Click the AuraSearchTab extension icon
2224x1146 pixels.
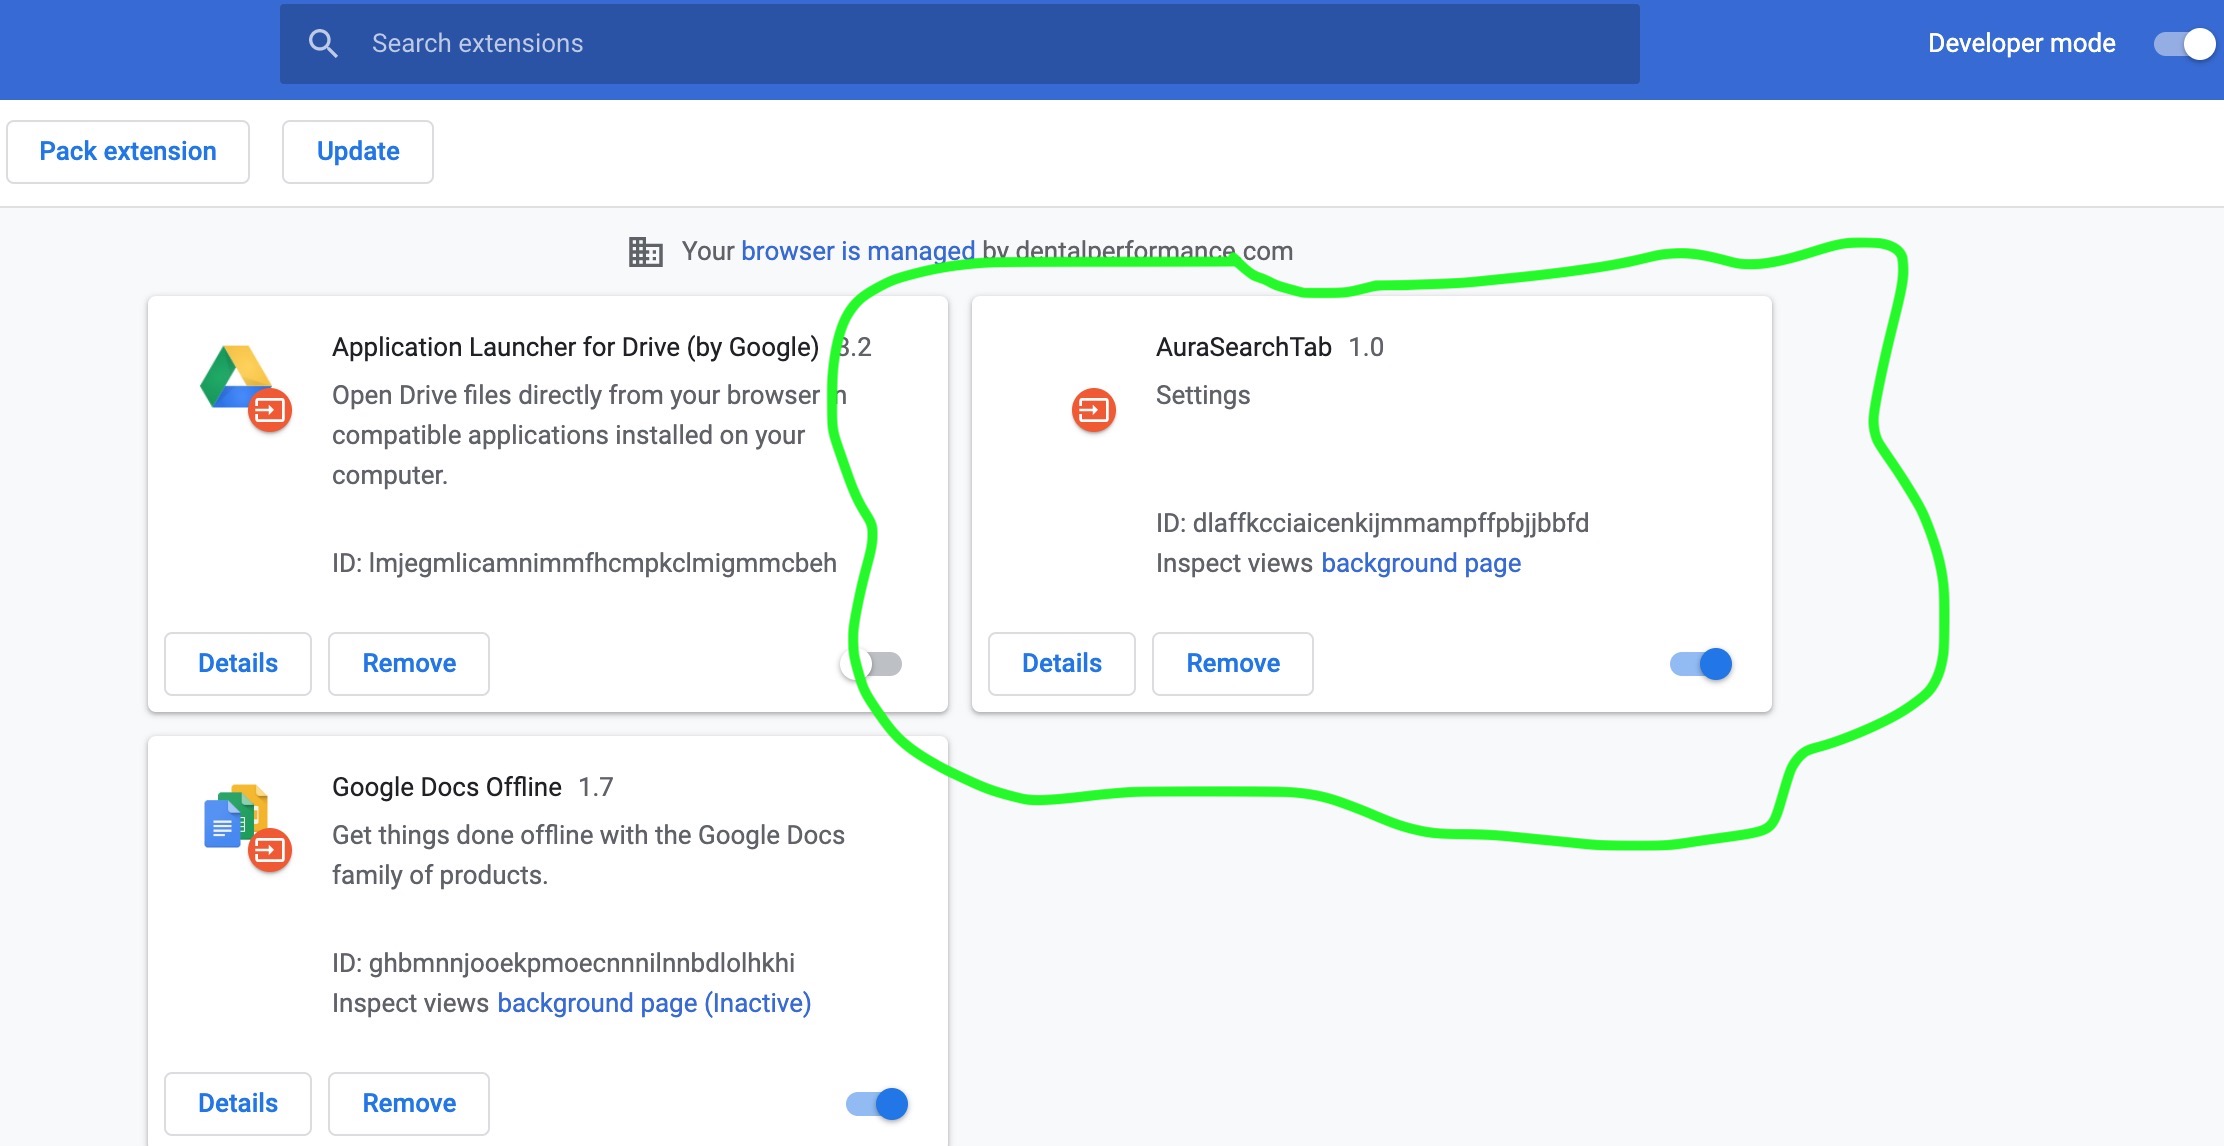coord(1093,410)
